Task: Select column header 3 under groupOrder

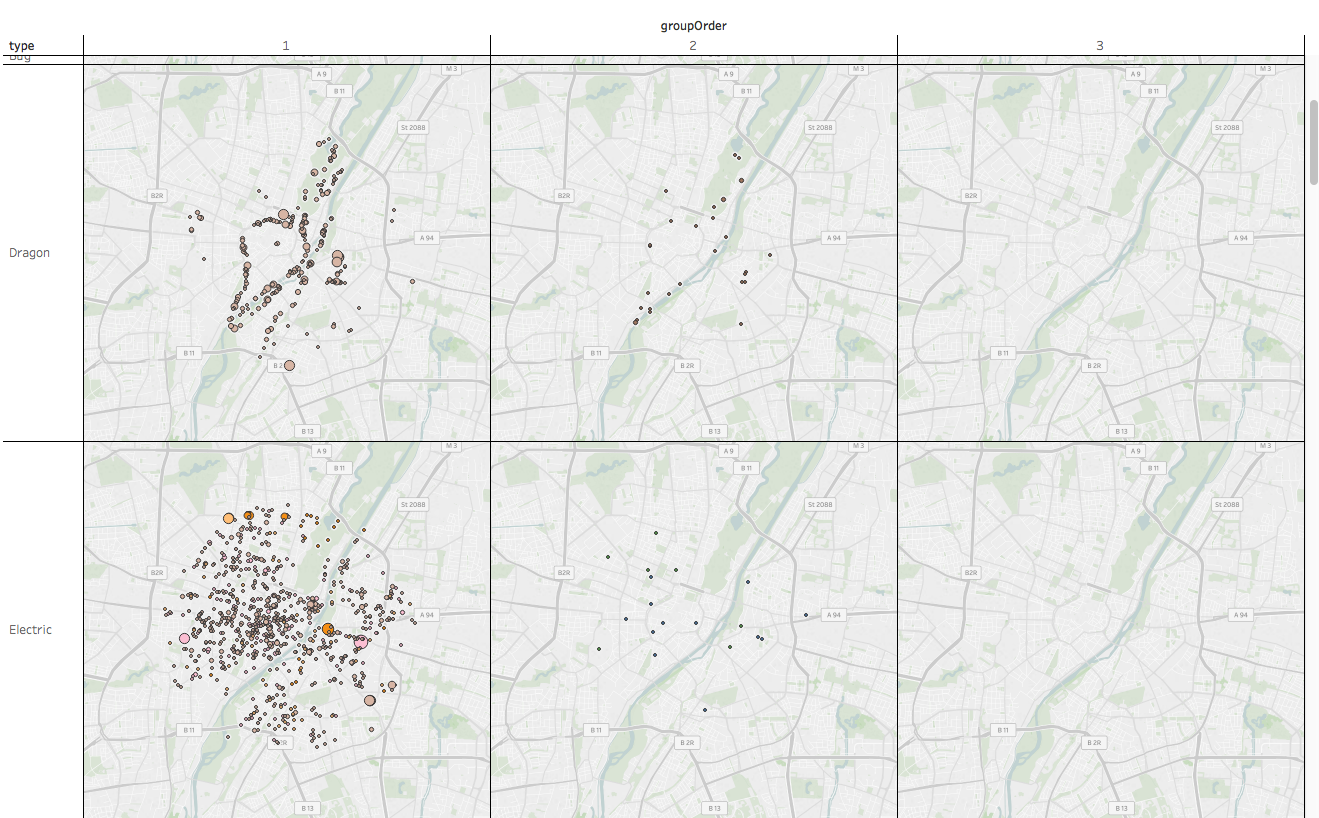Action: (x=1101, y=46)
